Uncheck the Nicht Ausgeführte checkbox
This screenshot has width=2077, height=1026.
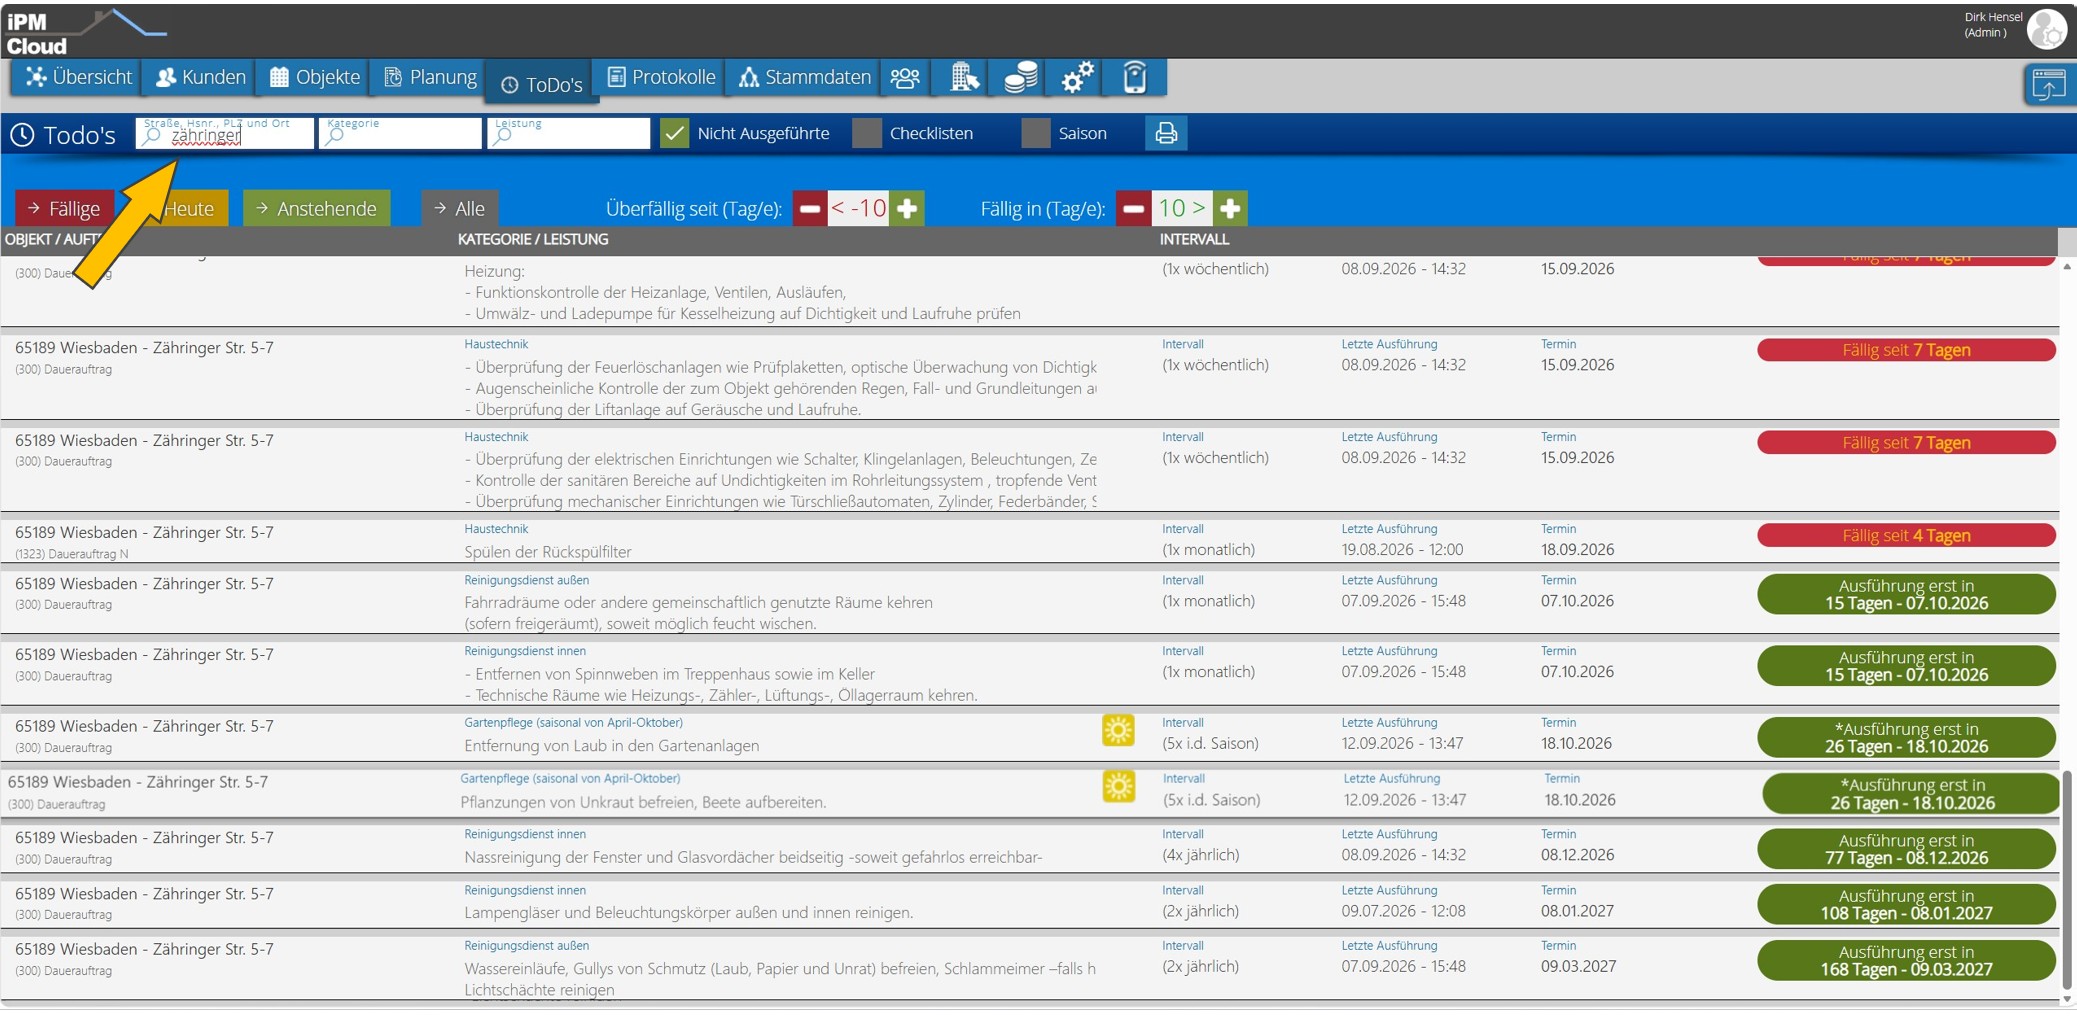[675, 133]
